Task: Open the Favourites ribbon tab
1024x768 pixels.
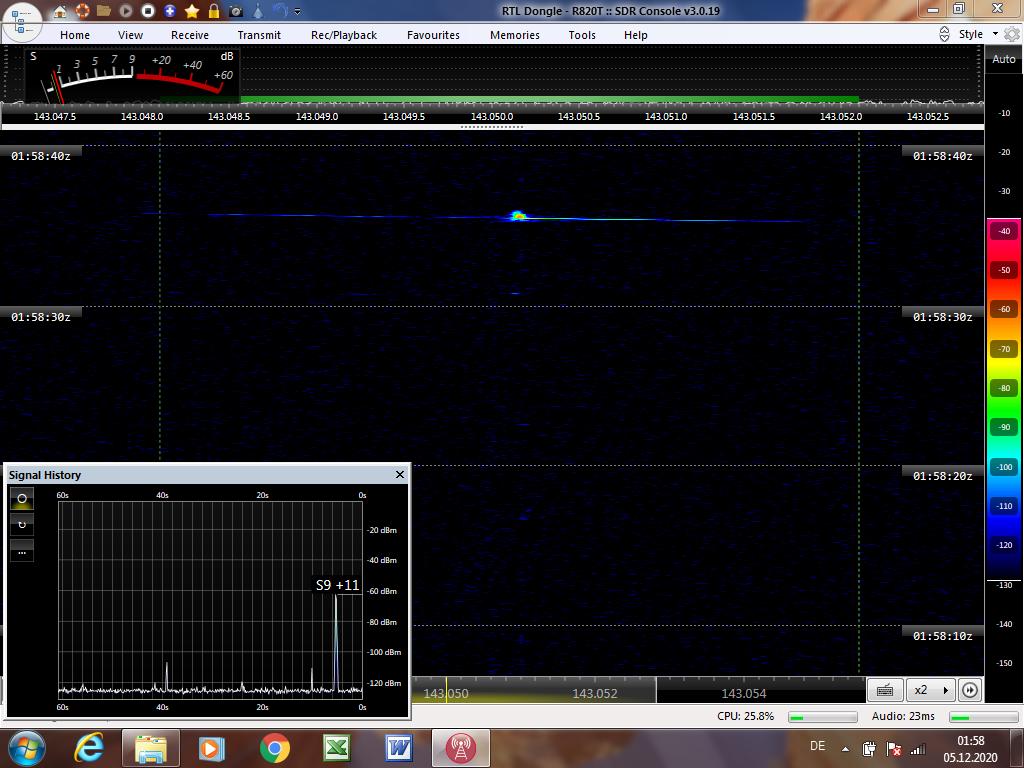Action: coord(433,35)
